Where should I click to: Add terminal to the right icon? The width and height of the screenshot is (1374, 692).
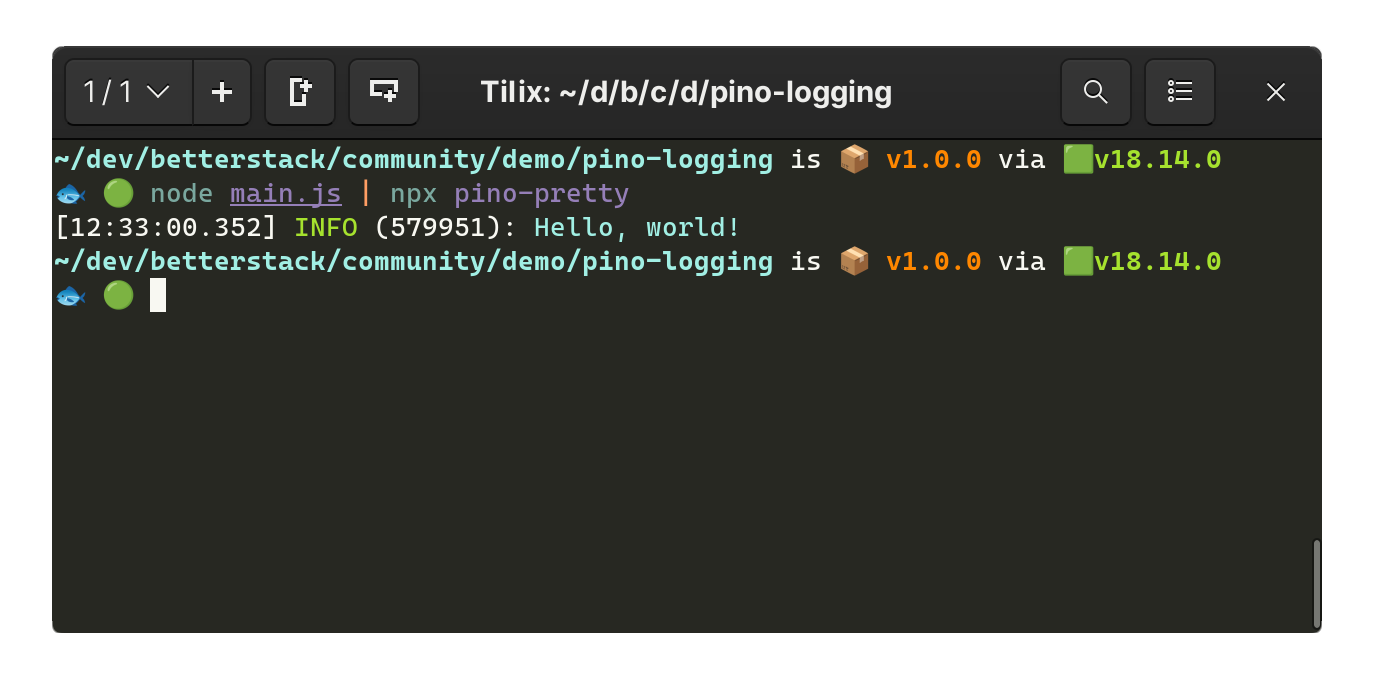click(x=300, y=92)
